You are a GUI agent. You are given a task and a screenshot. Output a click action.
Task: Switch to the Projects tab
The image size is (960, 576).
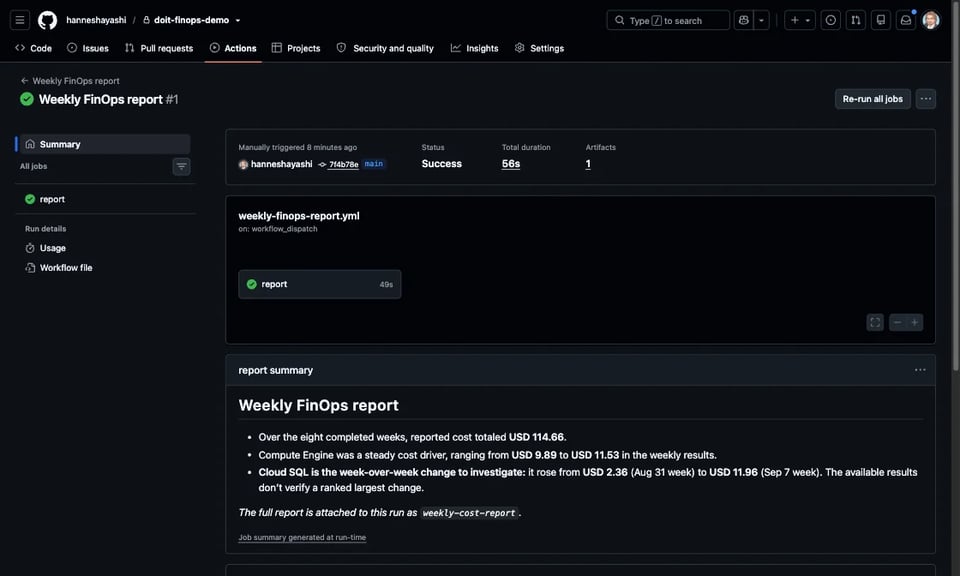click(296, 48)
